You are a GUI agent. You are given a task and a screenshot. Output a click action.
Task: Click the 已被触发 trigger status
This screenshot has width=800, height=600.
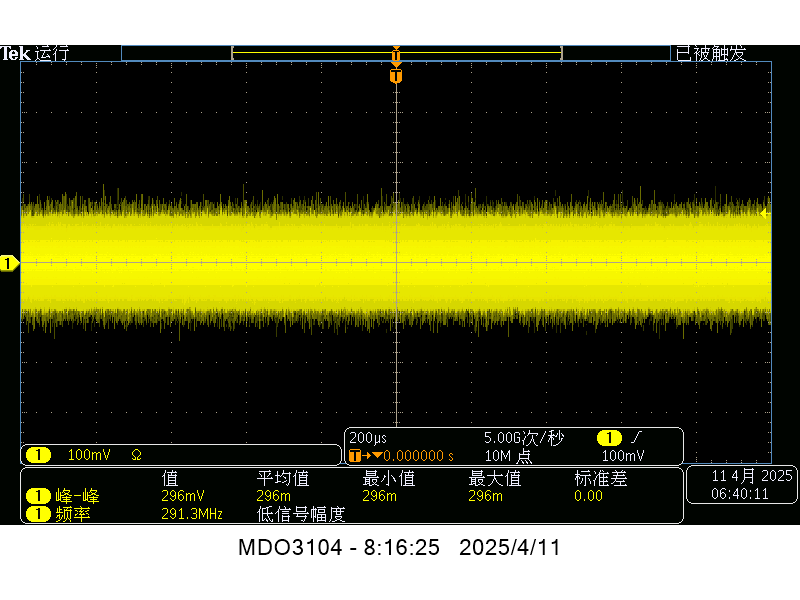click(x=711, y=53)
